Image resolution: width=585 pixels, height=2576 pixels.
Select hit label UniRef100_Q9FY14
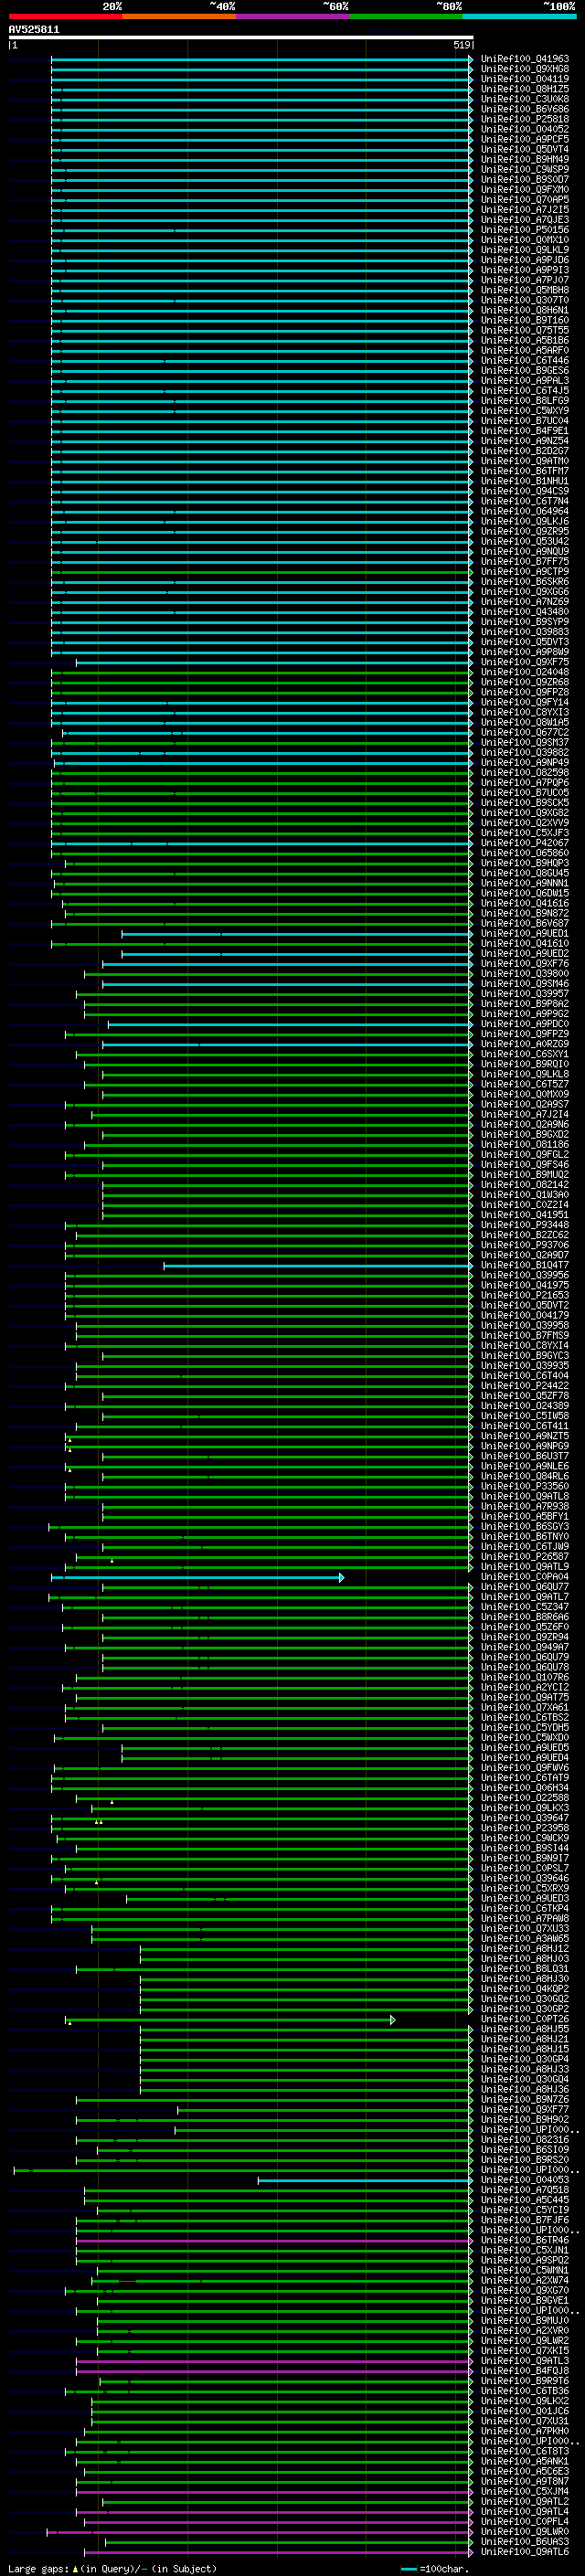tap(524, 702)
